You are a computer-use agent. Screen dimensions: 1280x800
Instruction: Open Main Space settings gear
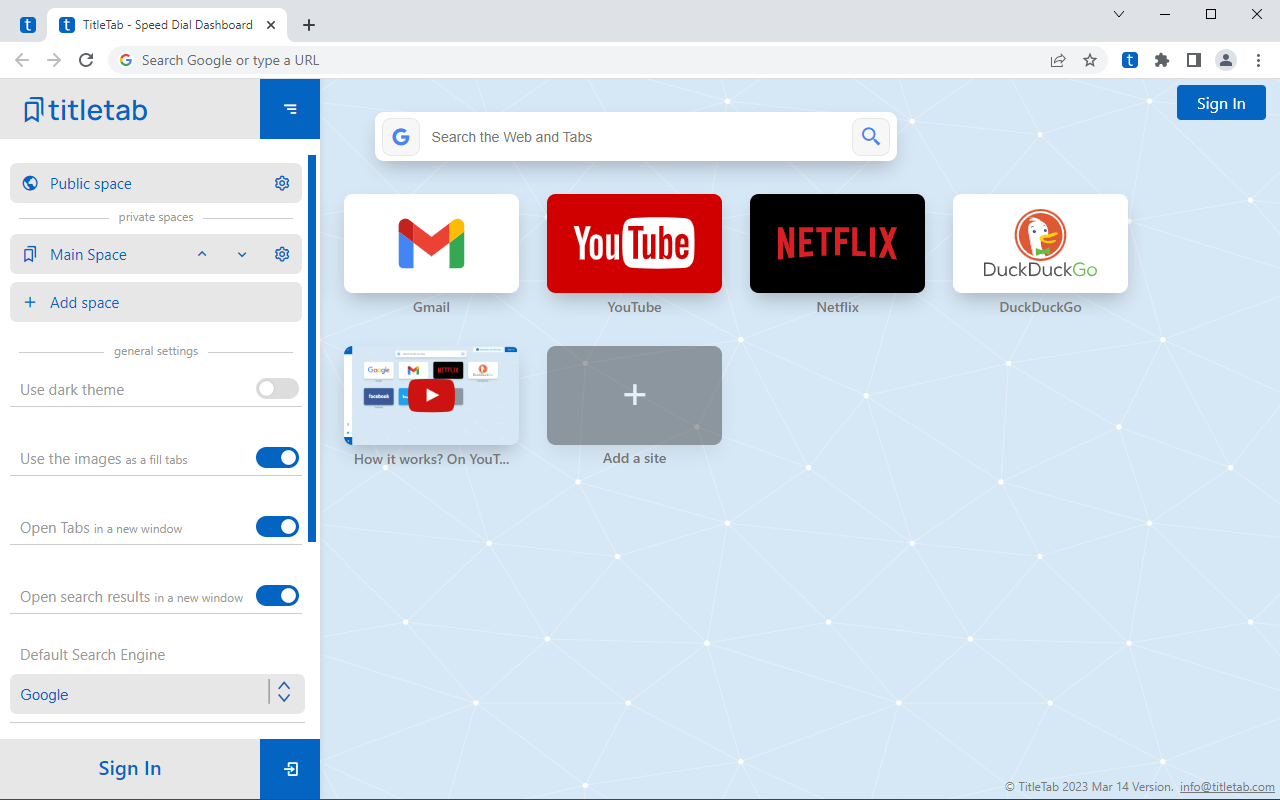coord(282,254)
